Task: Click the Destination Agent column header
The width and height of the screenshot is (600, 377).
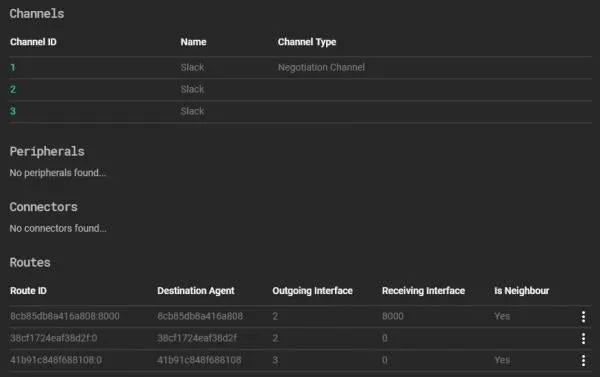Action: point(196,291)
